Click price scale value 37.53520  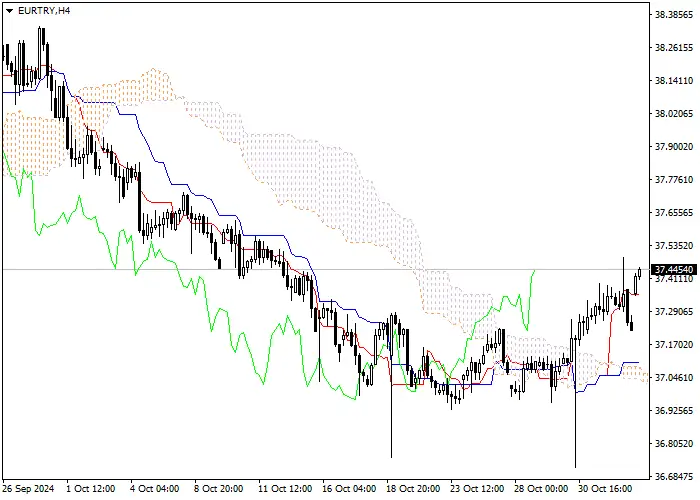pos(674,246)
